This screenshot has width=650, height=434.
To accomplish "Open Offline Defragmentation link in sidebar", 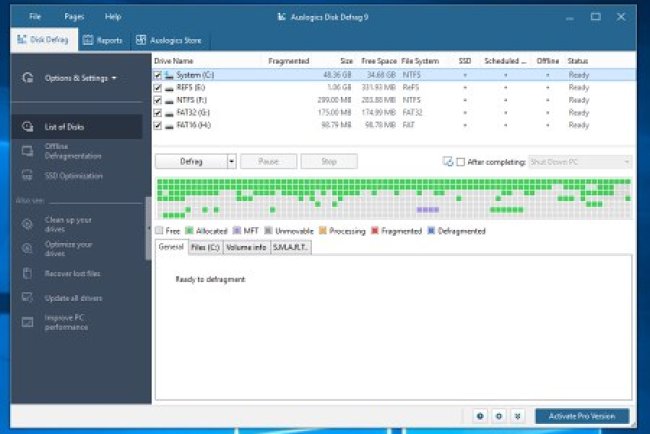I will point(73,151).
